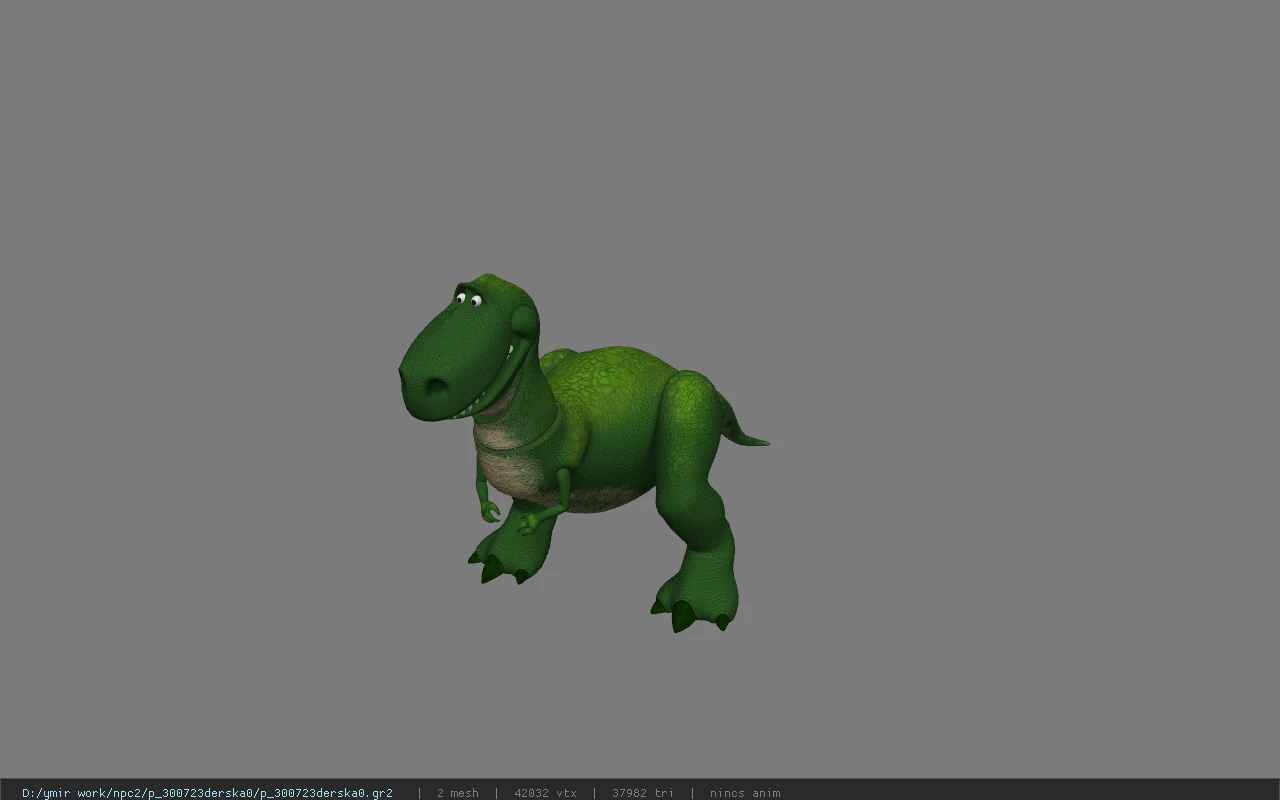This screenshot has height=800, width=1280.
Task: Click the file path ending in p_300723derska0.gr2
Action: click(207, 793)
